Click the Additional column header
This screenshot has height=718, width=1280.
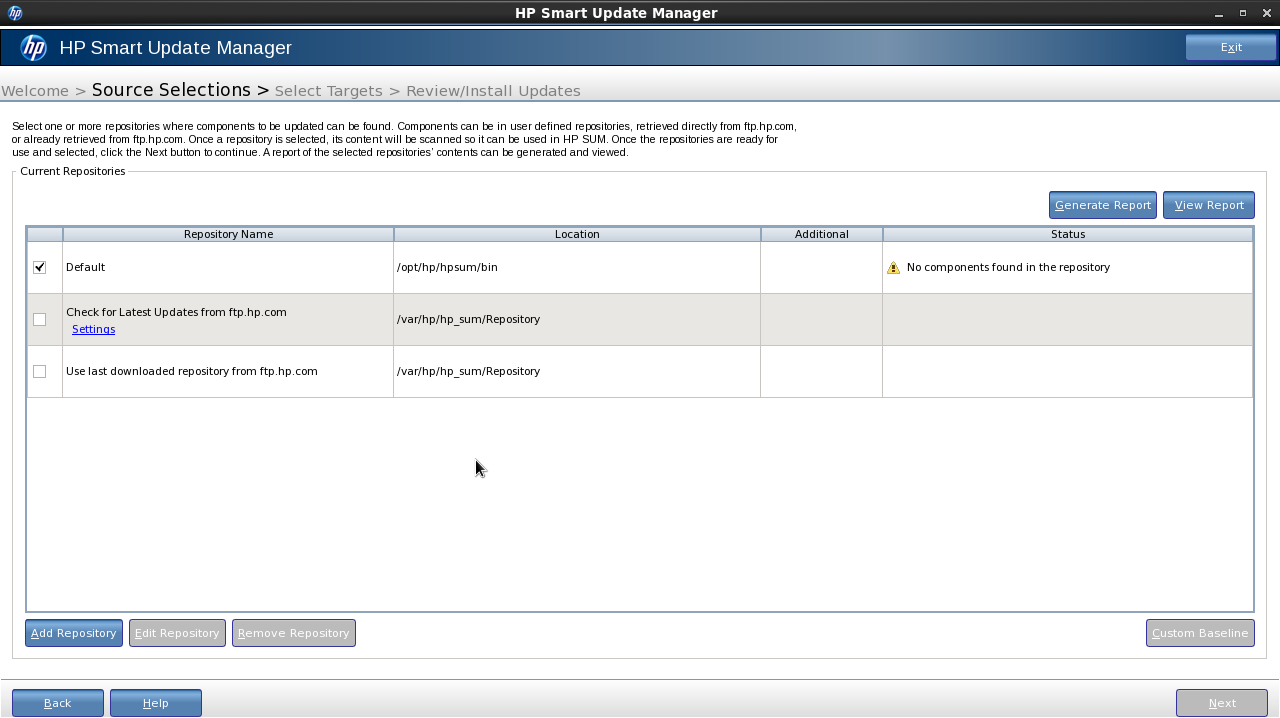pyautogui.click(x=822, y=234)
